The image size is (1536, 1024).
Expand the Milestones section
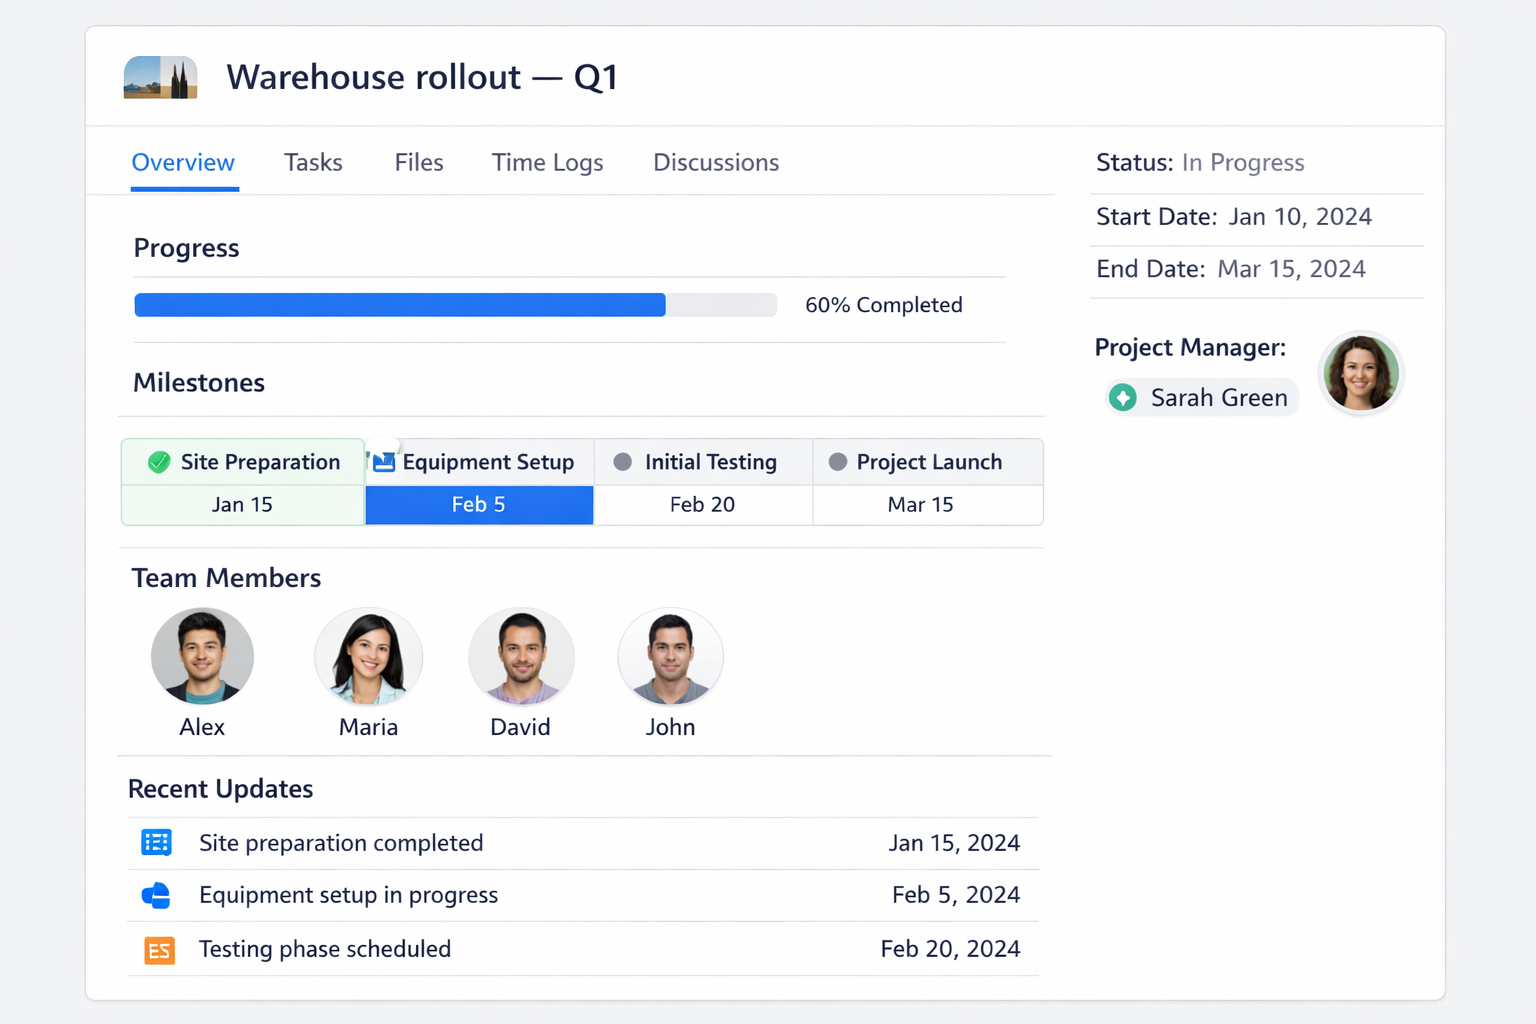[x=198, y=382]
